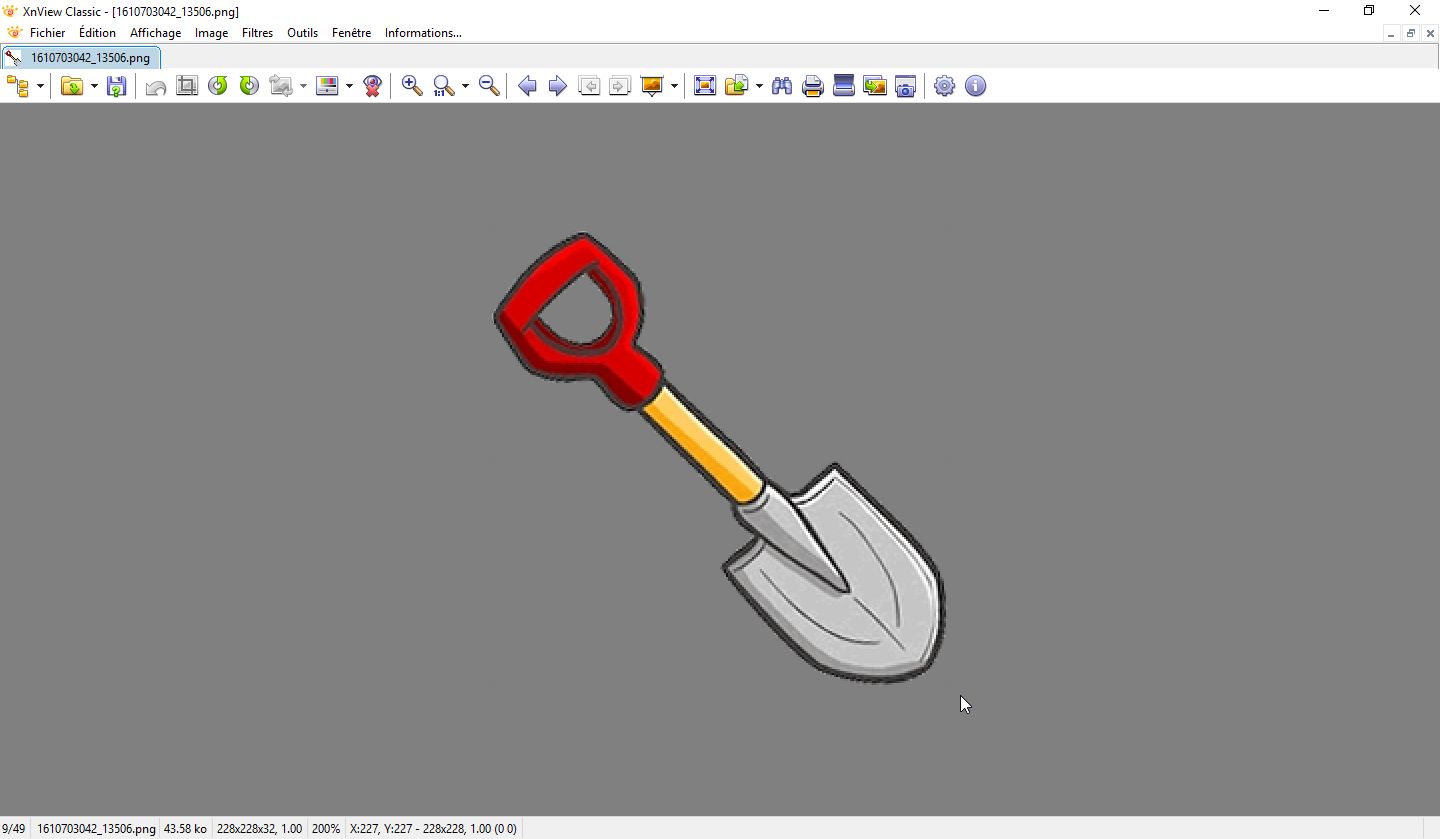Image resolution: width=1440 pixels, height=839 pixels.
Task: Expand the dropdown arrow beside convert icon
Action: (303, 86)
